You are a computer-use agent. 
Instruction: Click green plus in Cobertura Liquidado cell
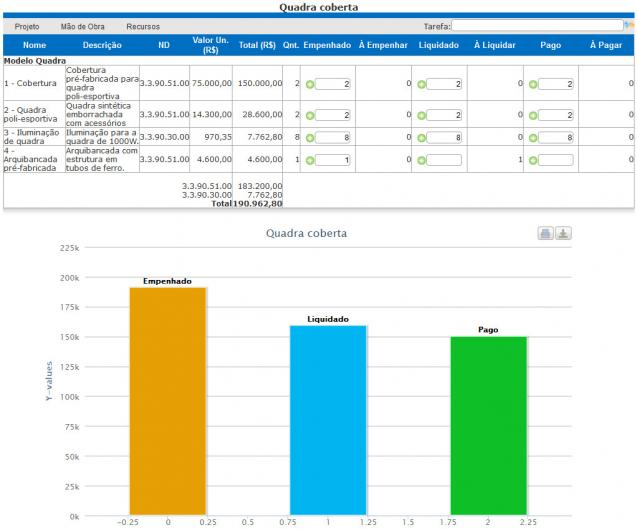click(421, 84)
